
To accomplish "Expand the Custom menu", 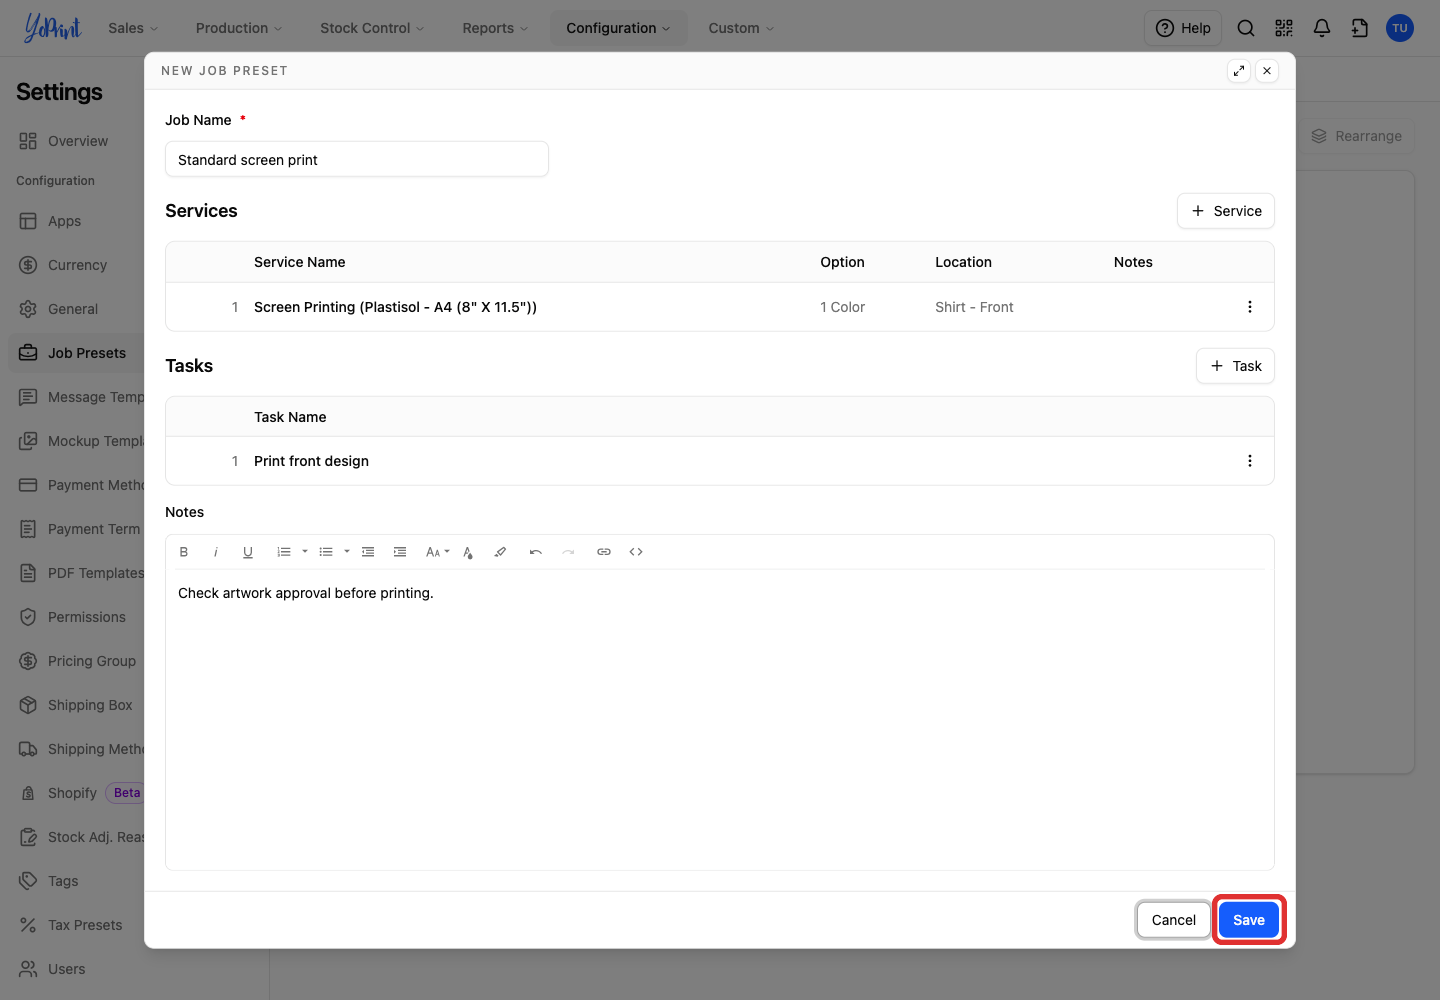I will (741, 28).
